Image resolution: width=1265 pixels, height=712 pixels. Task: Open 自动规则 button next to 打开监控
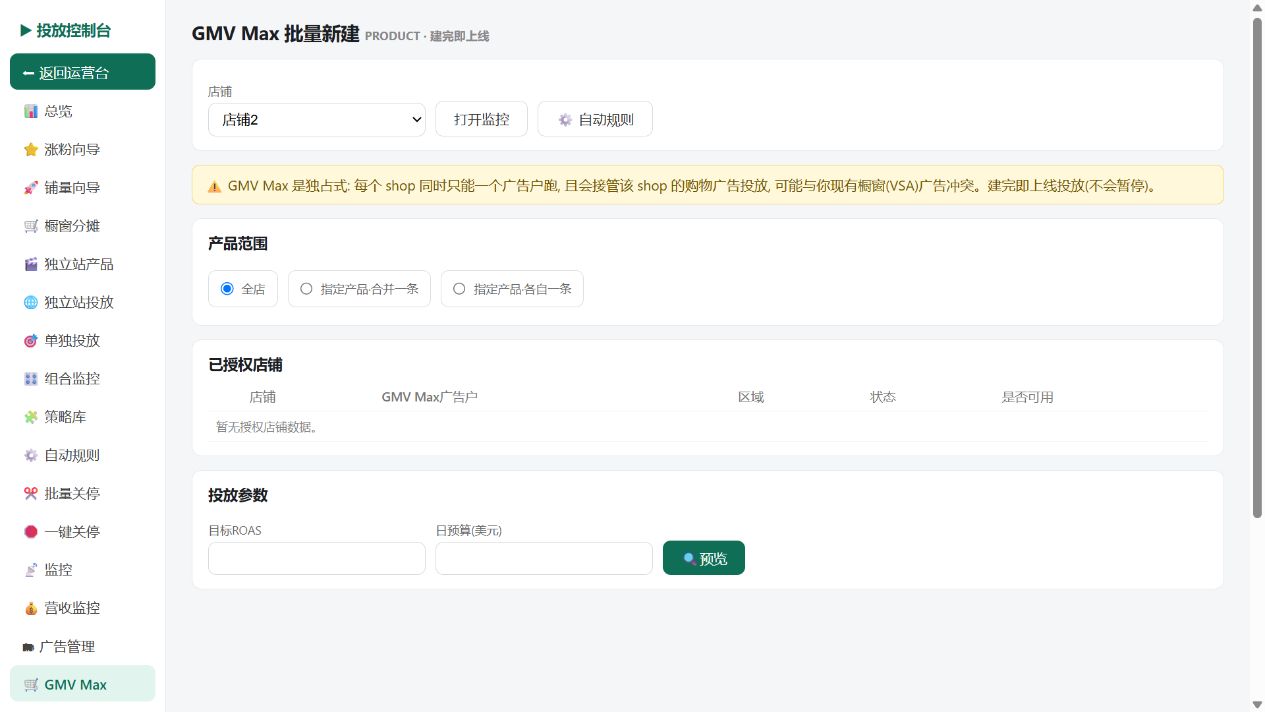tap(595, 119)
